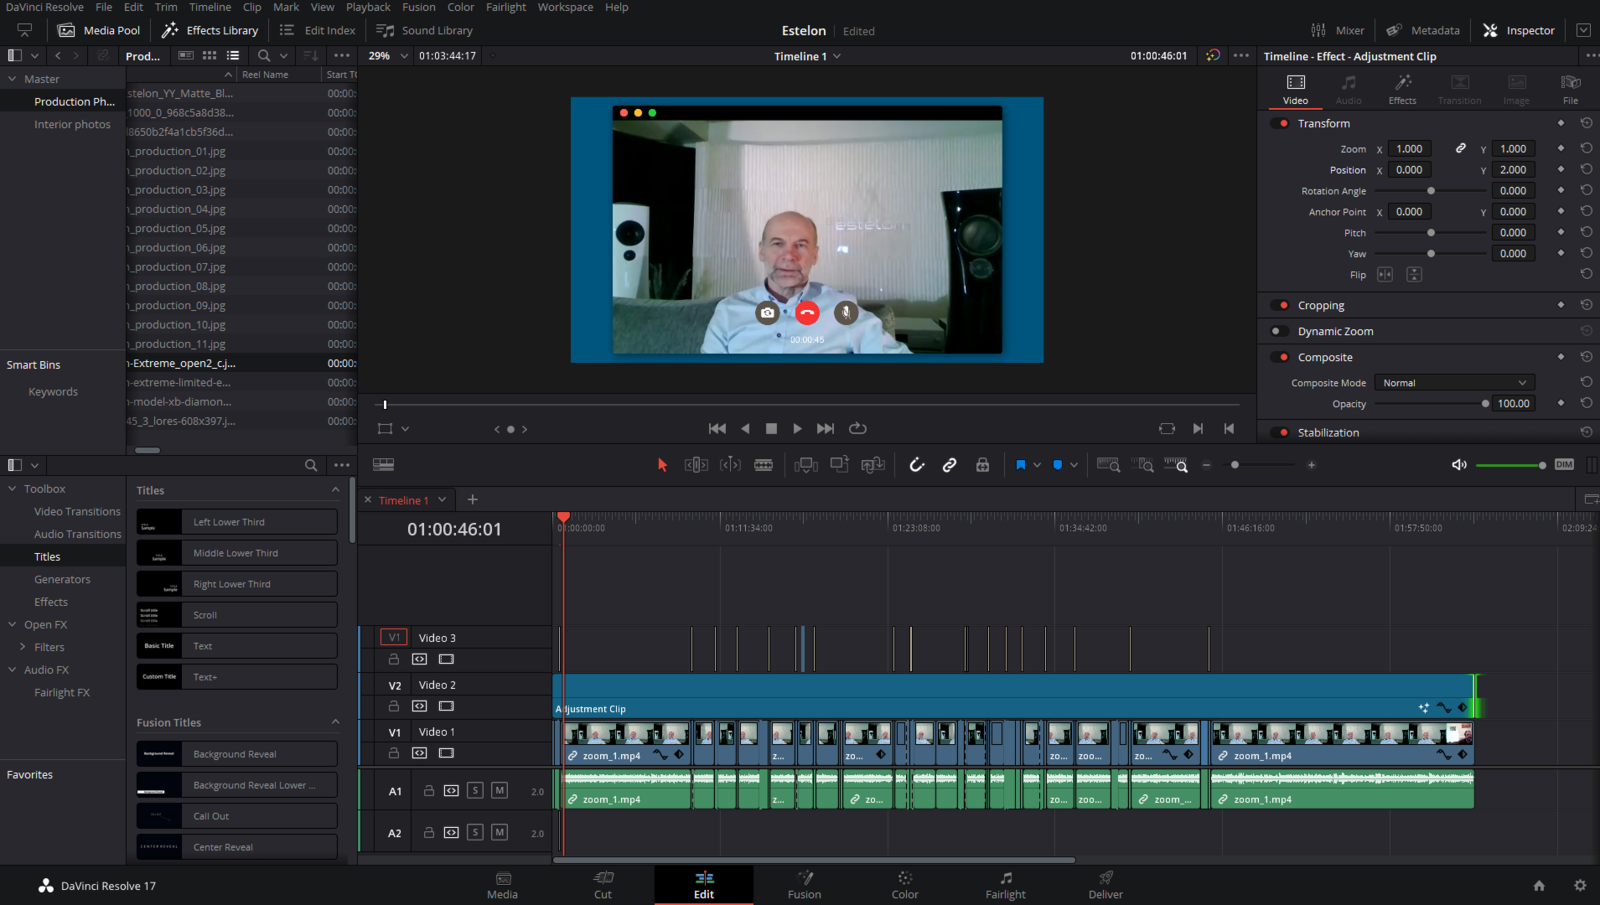Open the Edit Index panel
The height and width of the screenshot is (905, 1600).
[x=317, y=30]
